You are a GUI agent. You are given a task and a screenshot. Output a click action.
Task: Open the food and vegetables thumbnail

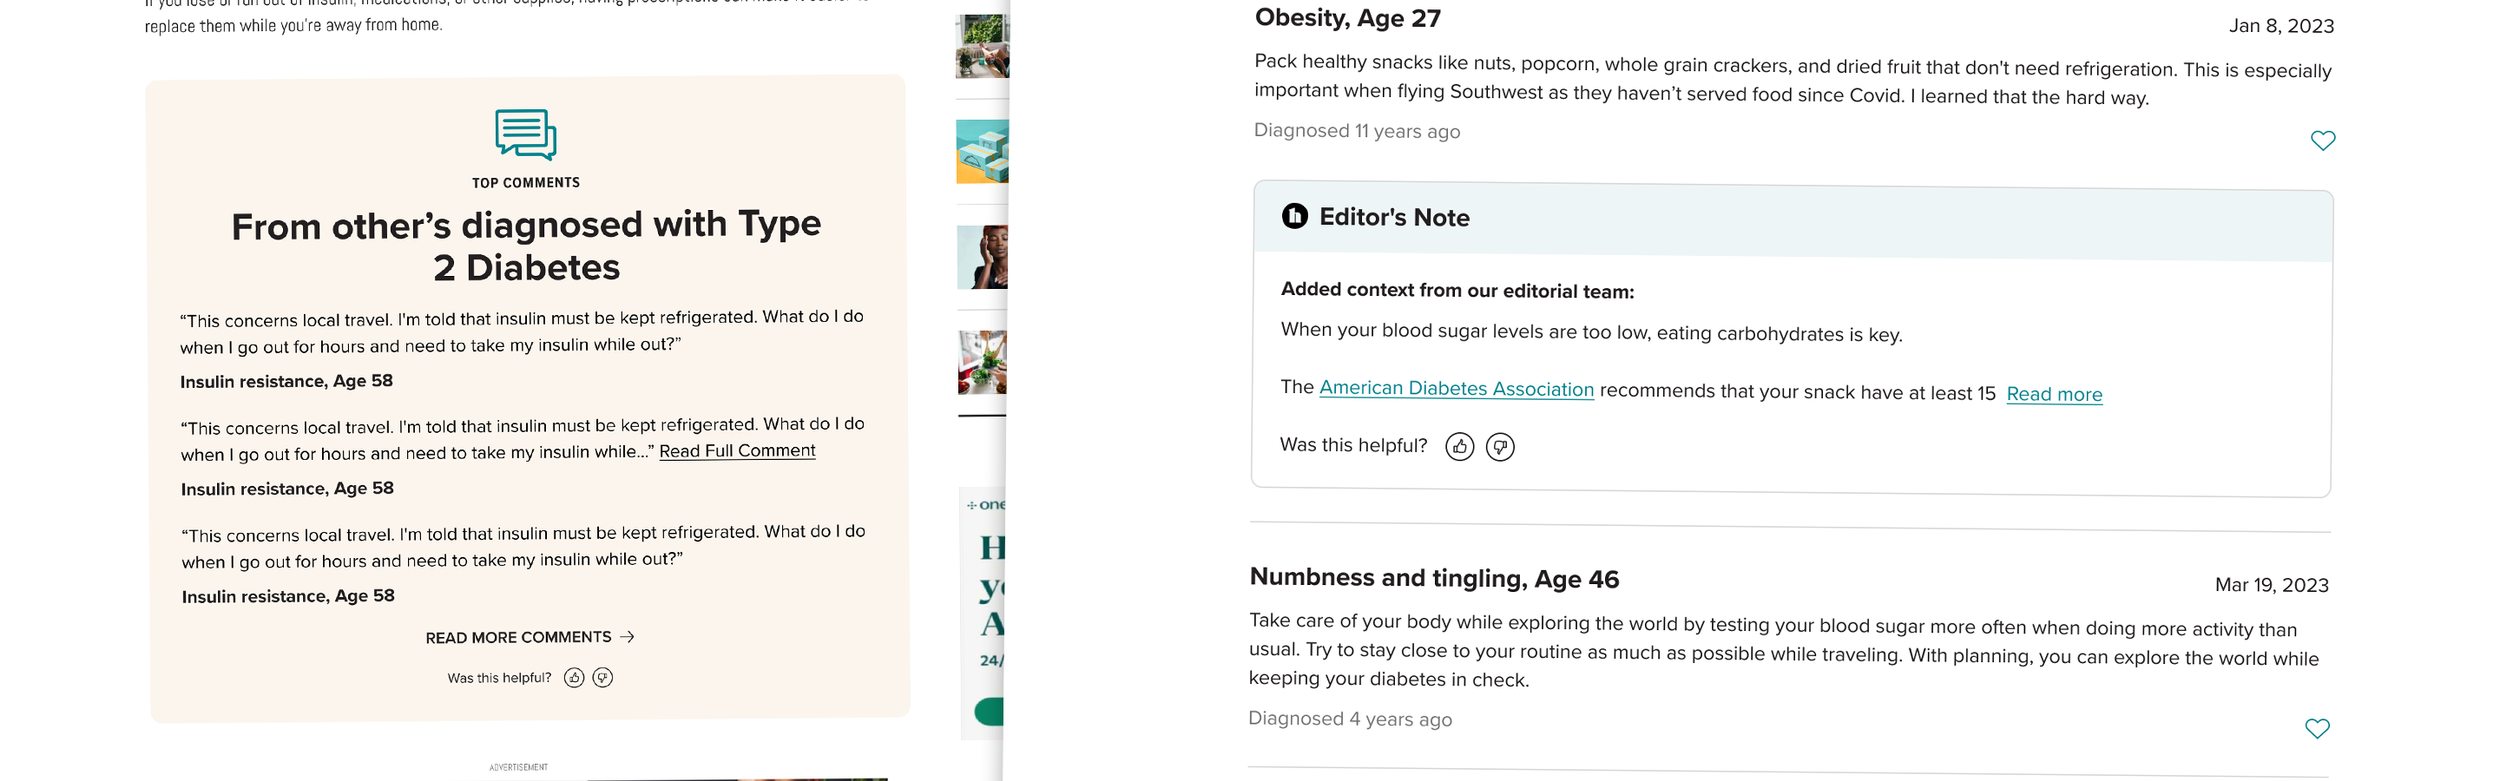[982, 362]
